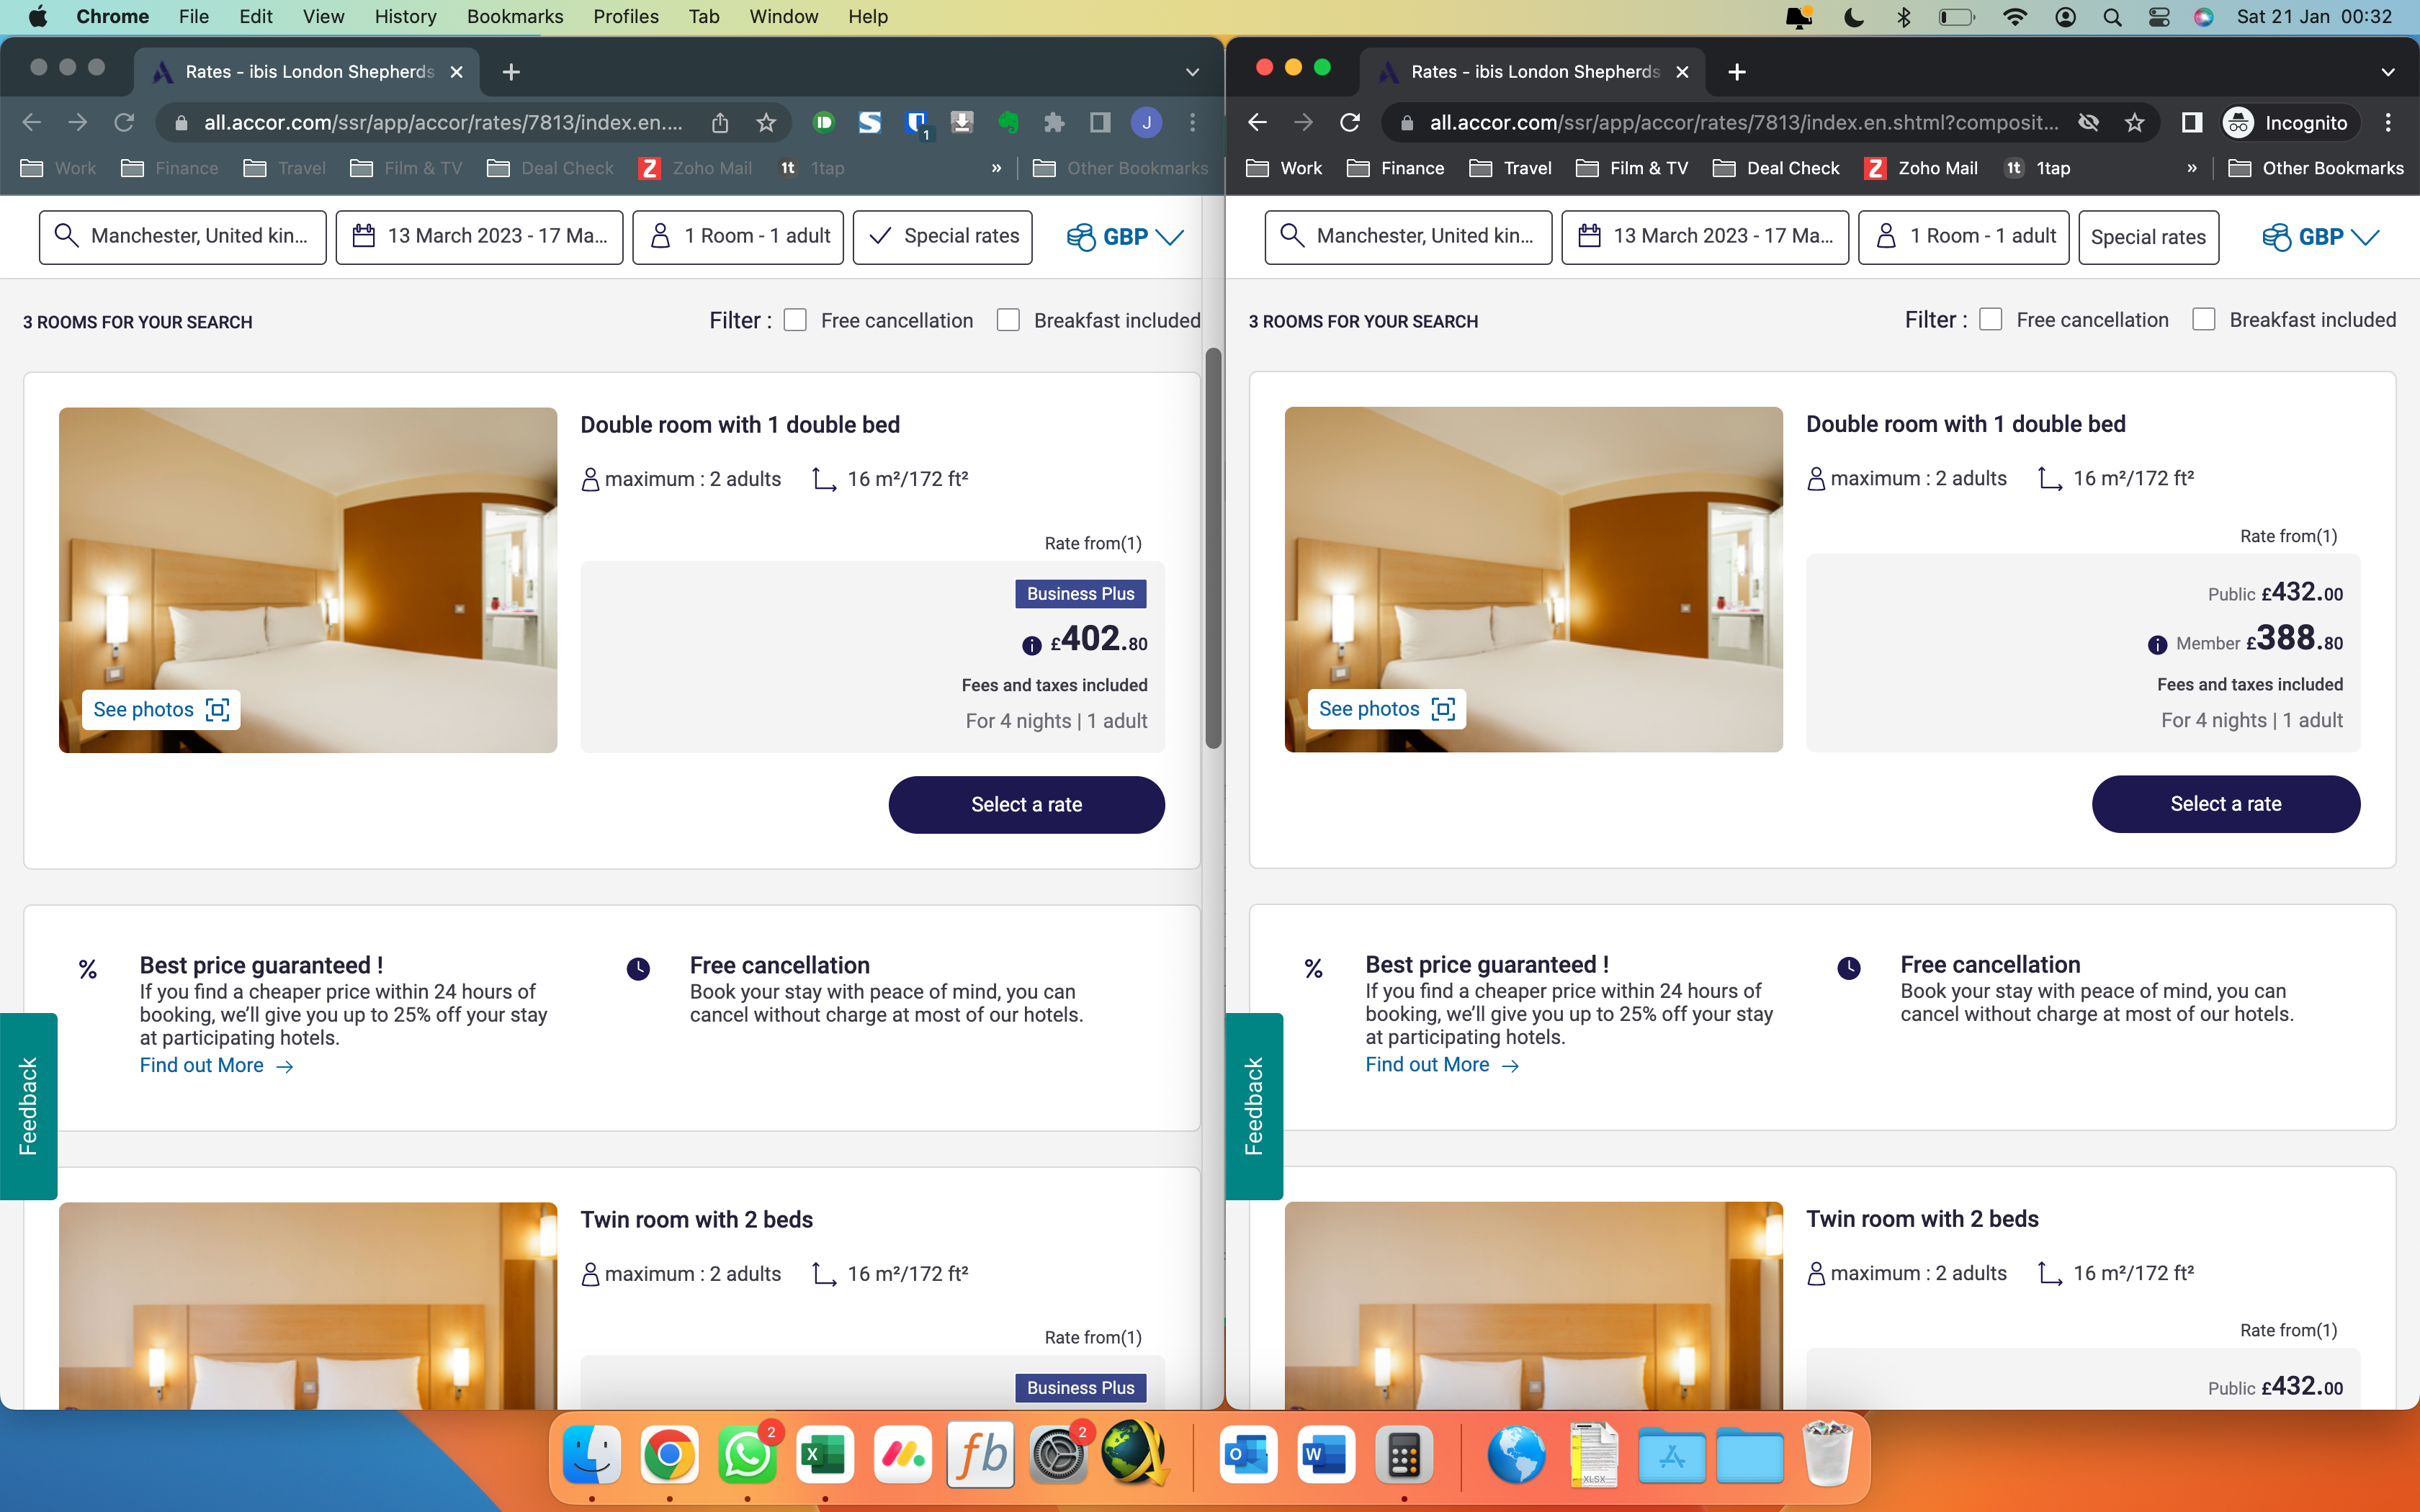Click info icon beside Member £388.80
The image size is (2420, 1512).
coord(2158,644)
